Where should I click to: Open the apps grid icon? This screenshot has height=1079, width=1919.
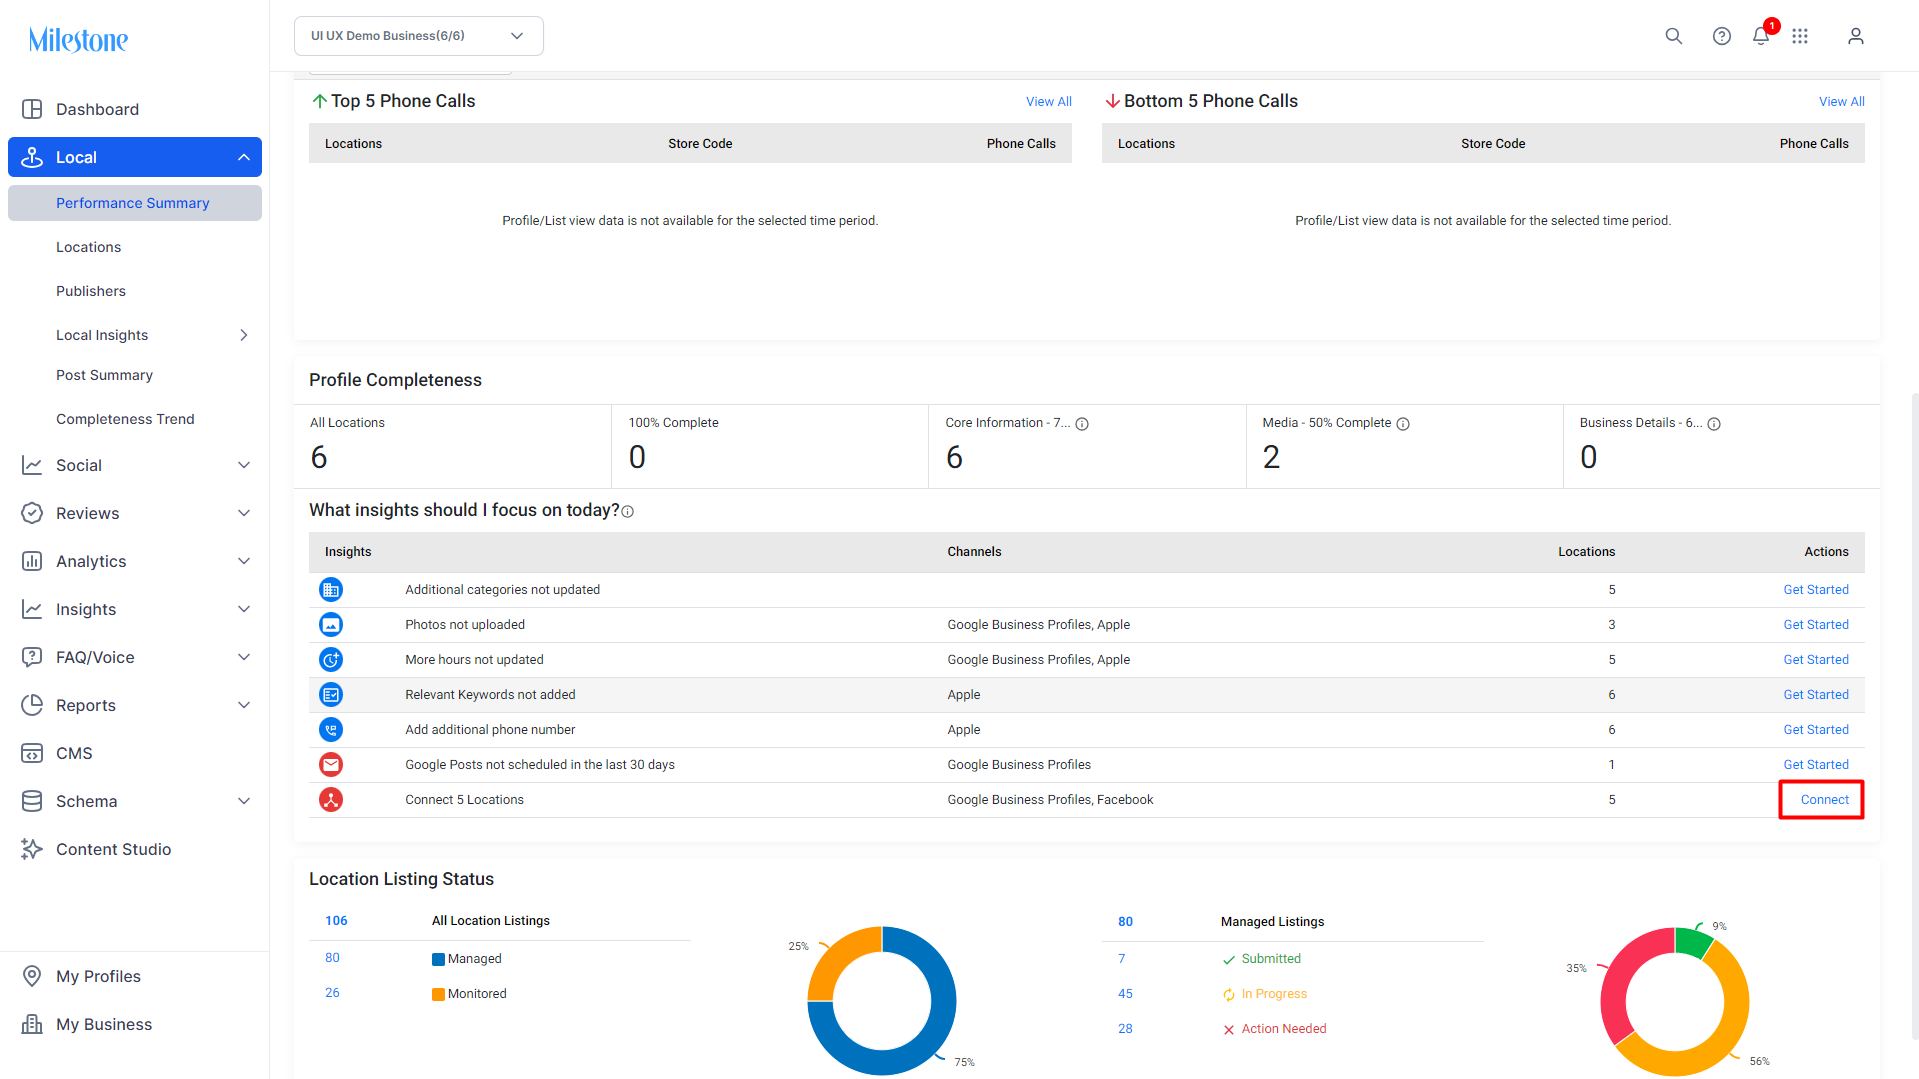[1800, 36]
